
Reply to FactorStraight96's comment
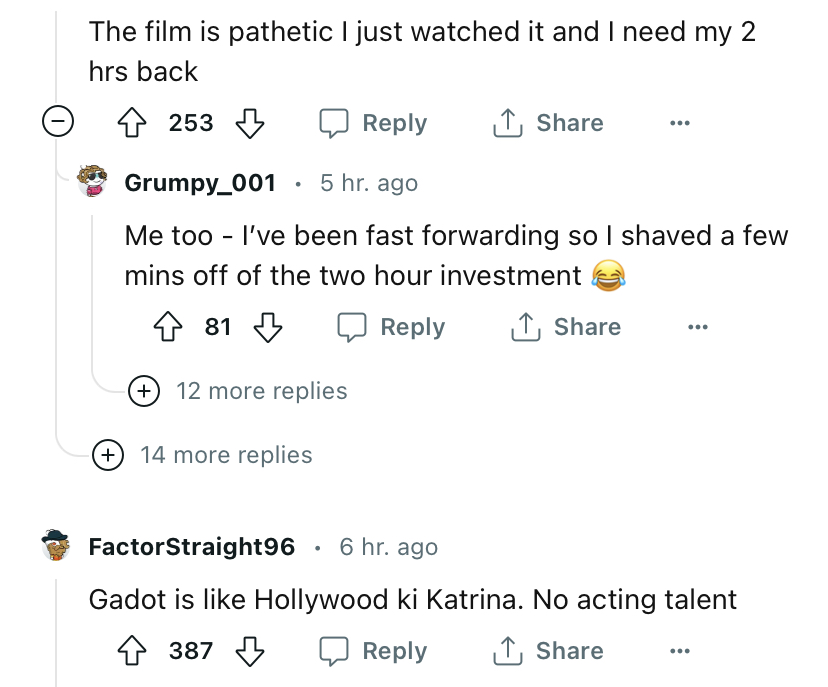(x=373, y=651)
